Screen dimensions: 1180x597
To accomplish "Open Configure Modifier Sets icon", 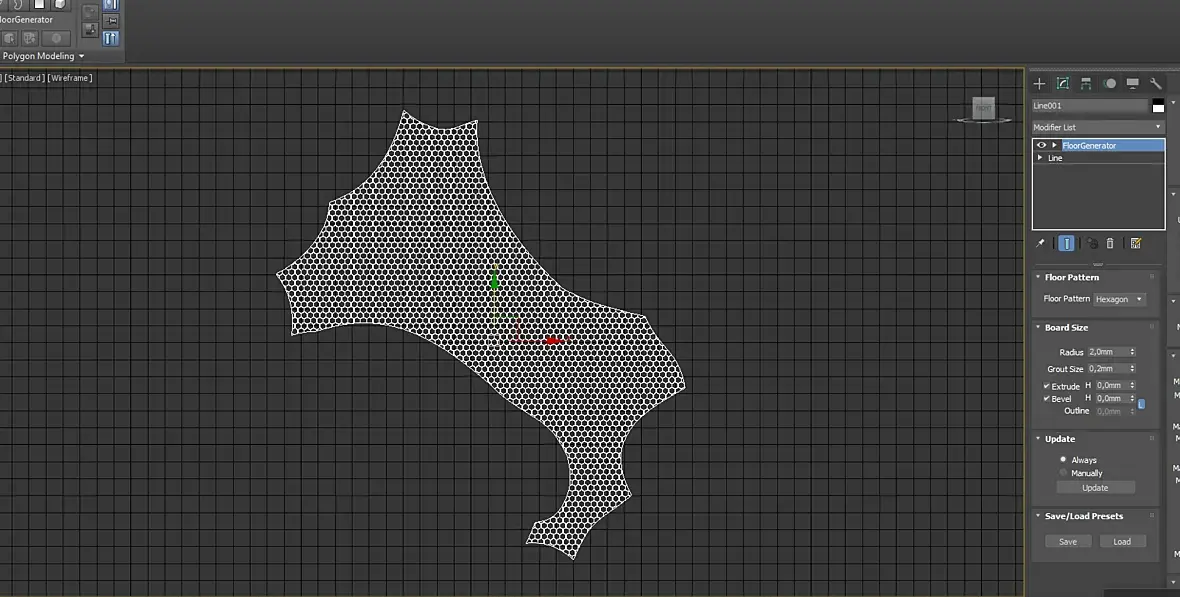I will tap(1136, 243).
